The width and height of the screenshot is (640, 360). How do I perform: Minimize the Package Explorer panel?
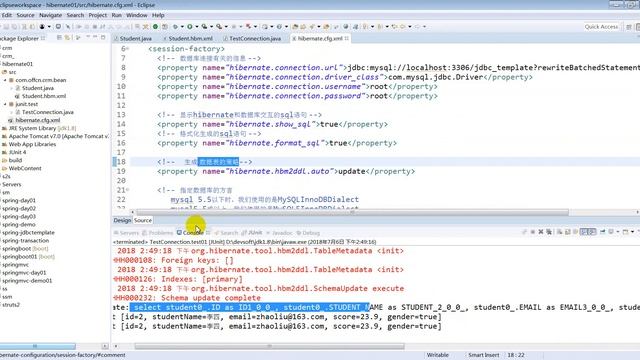95,38
